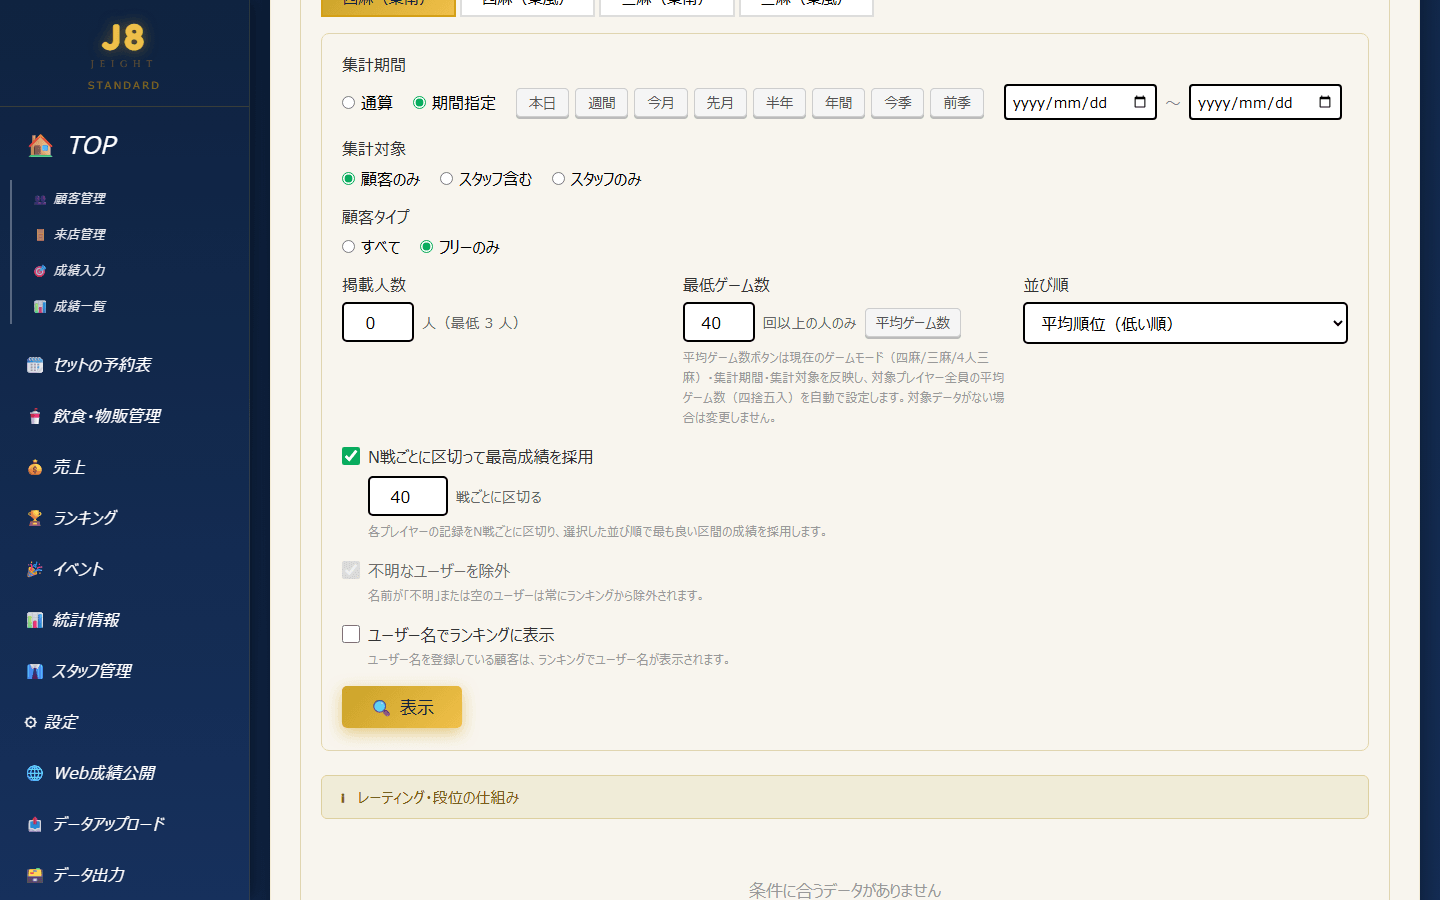Click the 本日 period button
Screen dimensions: 1440x900
coord(542,103)
